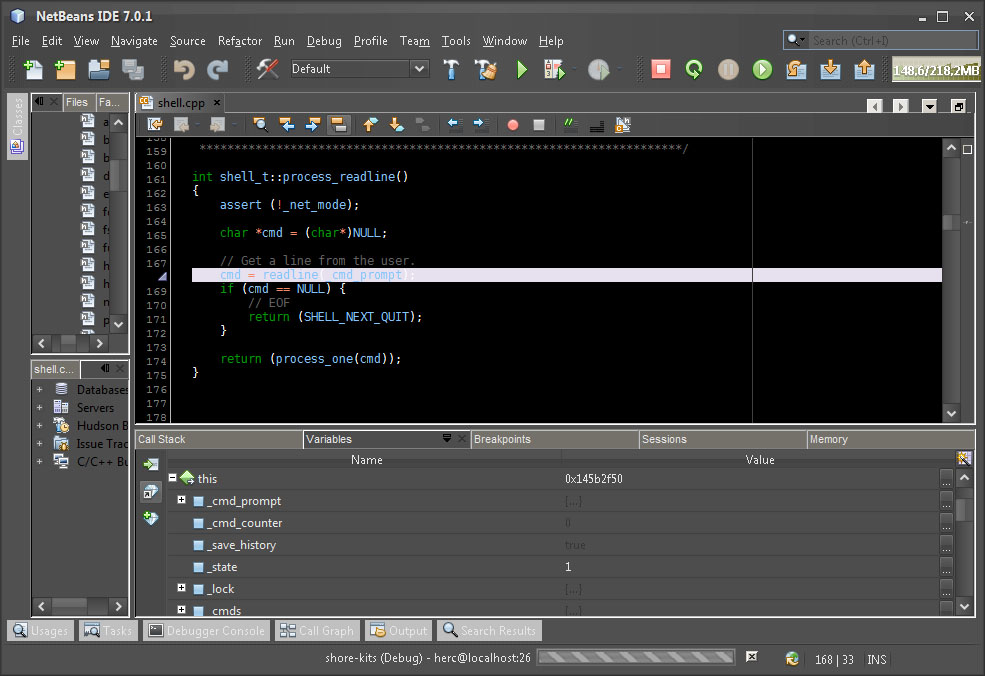Screen dimensions: 985x676
Task: Click the Search (Ctrl+I) input field
Action: [x=892, y=40]
